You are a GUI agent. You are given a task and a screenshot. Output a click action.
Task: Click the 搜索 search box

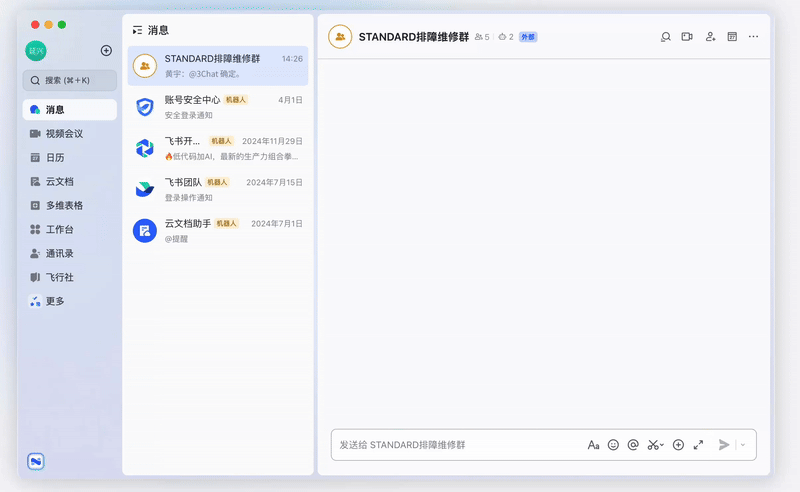click(69, 80)
